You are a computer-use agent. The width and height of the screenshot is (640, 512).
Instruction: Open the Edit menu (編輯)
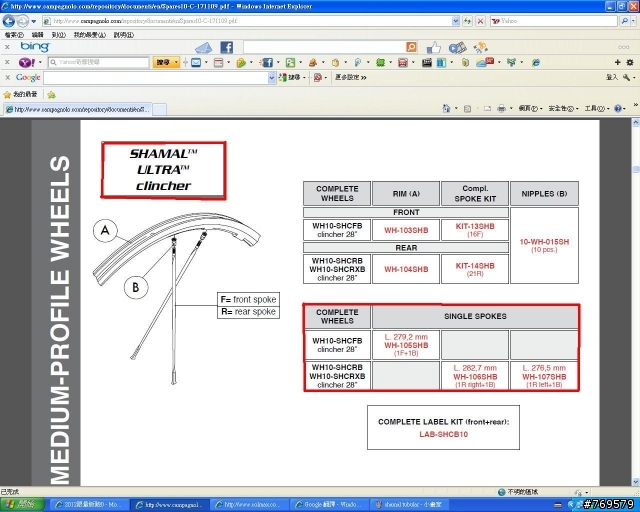(37, 35)
